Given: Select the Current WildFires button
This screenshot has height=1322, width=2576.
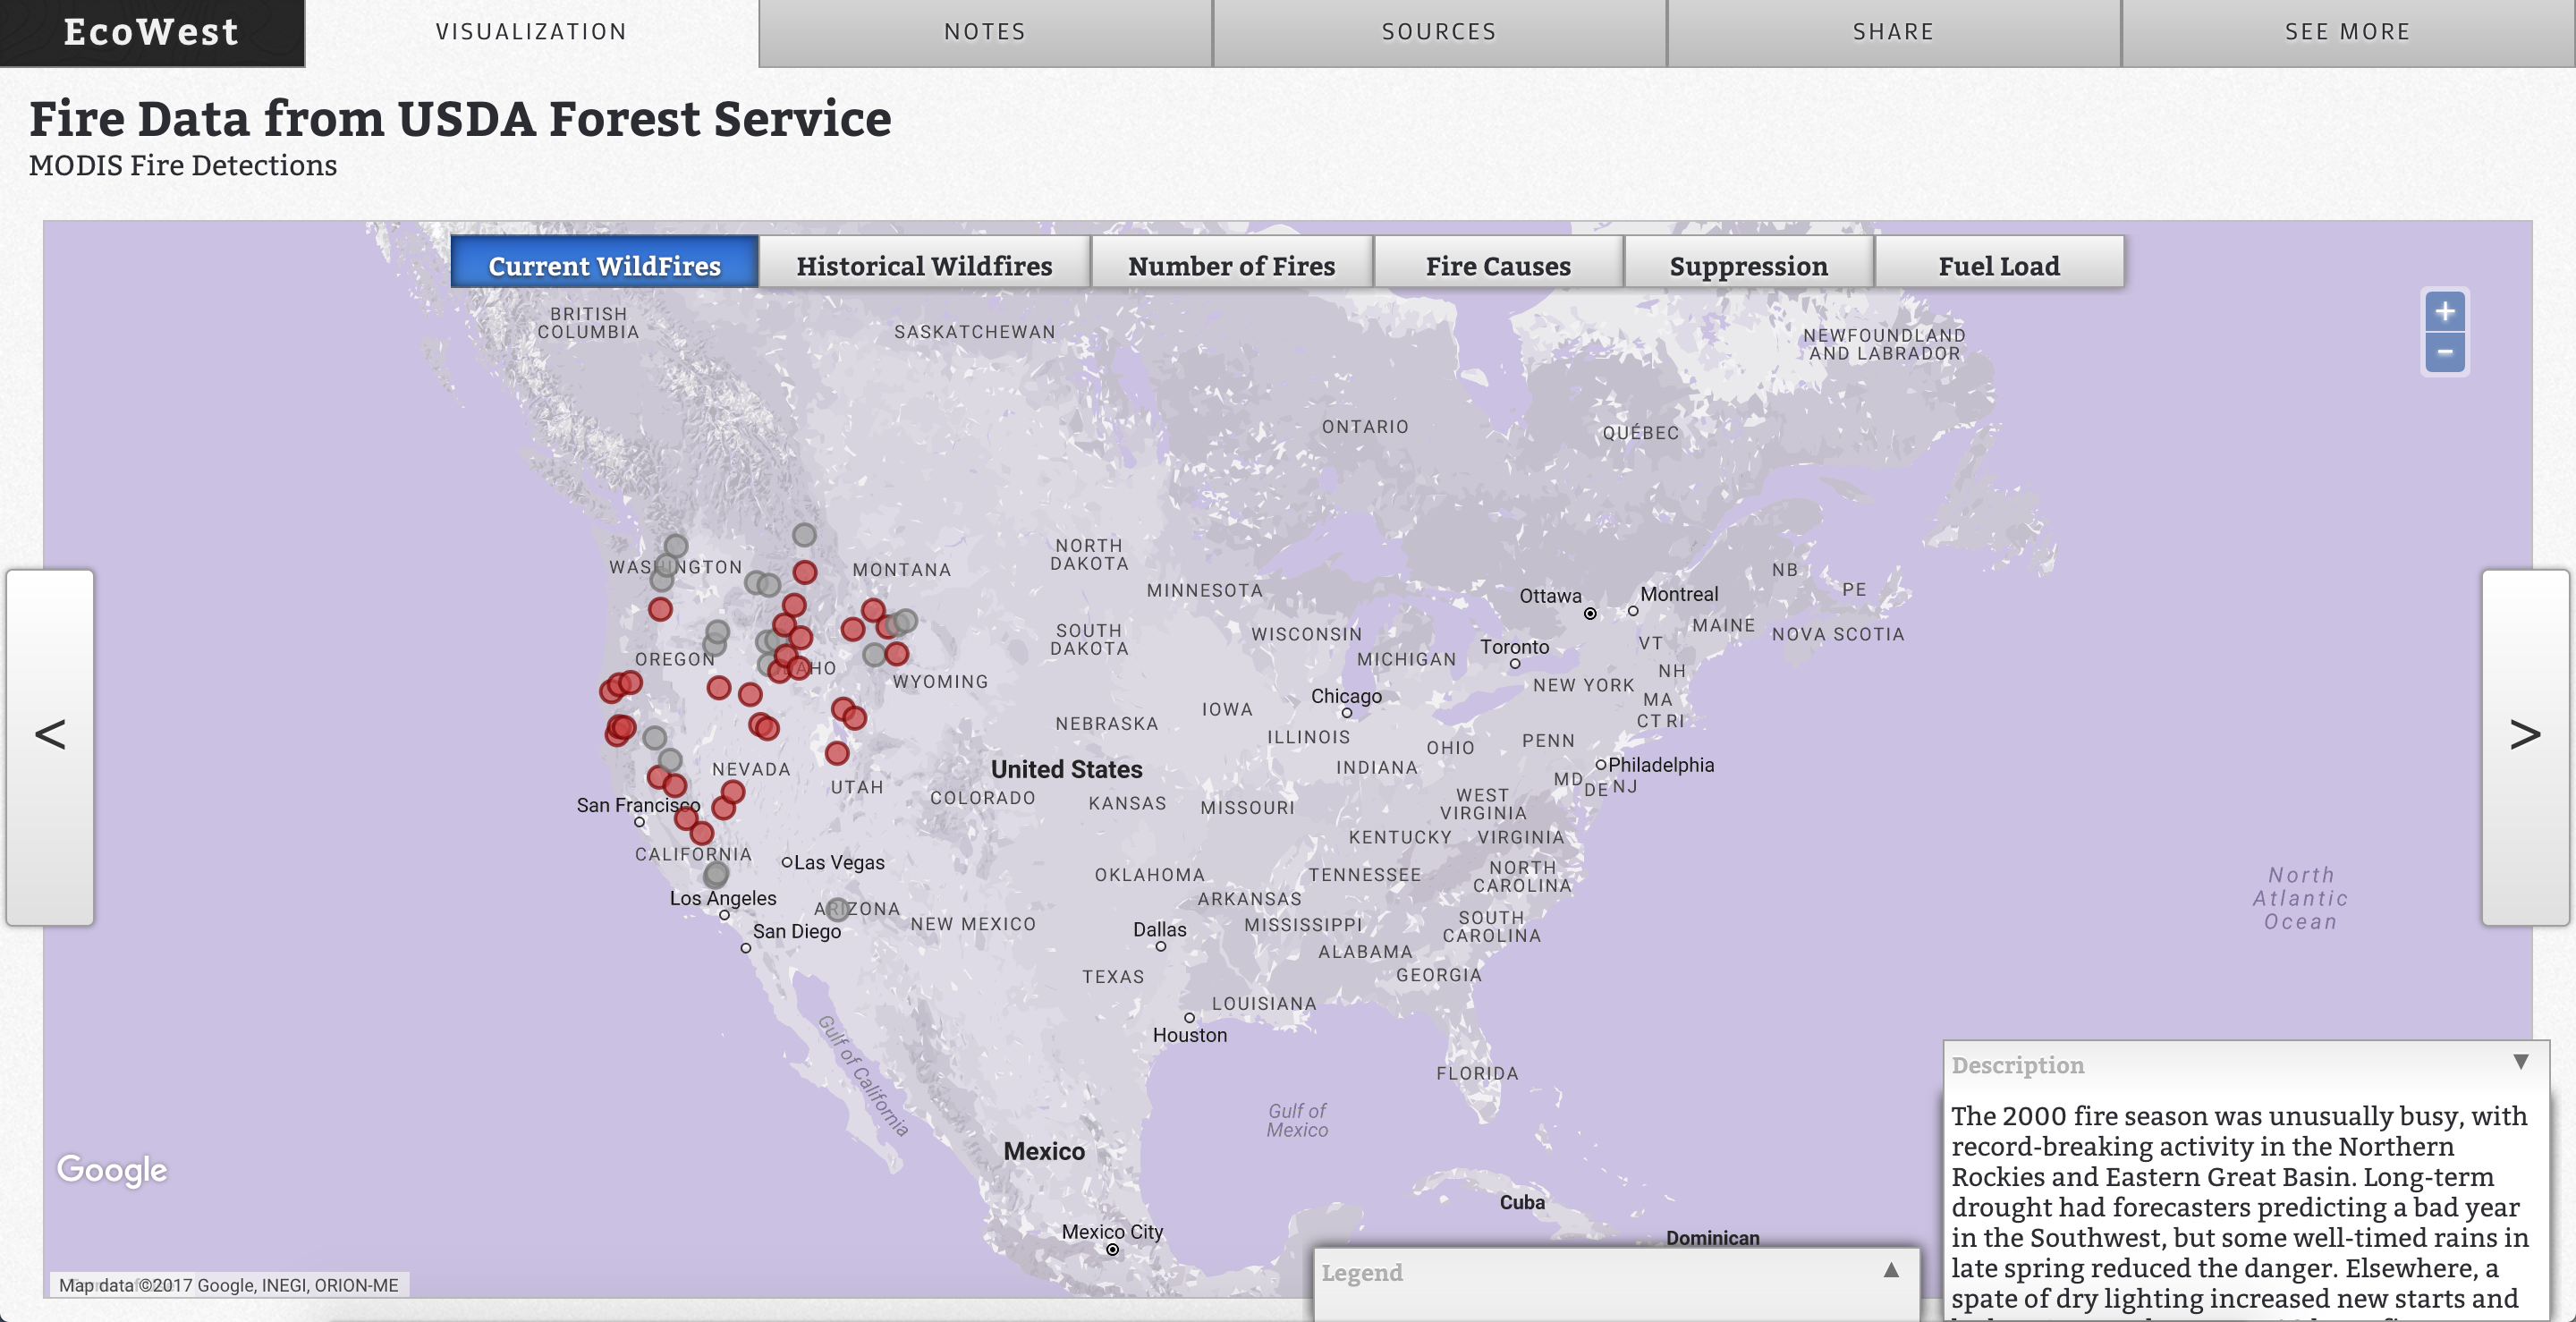Looking at the screenshot, I should (604, 266).
